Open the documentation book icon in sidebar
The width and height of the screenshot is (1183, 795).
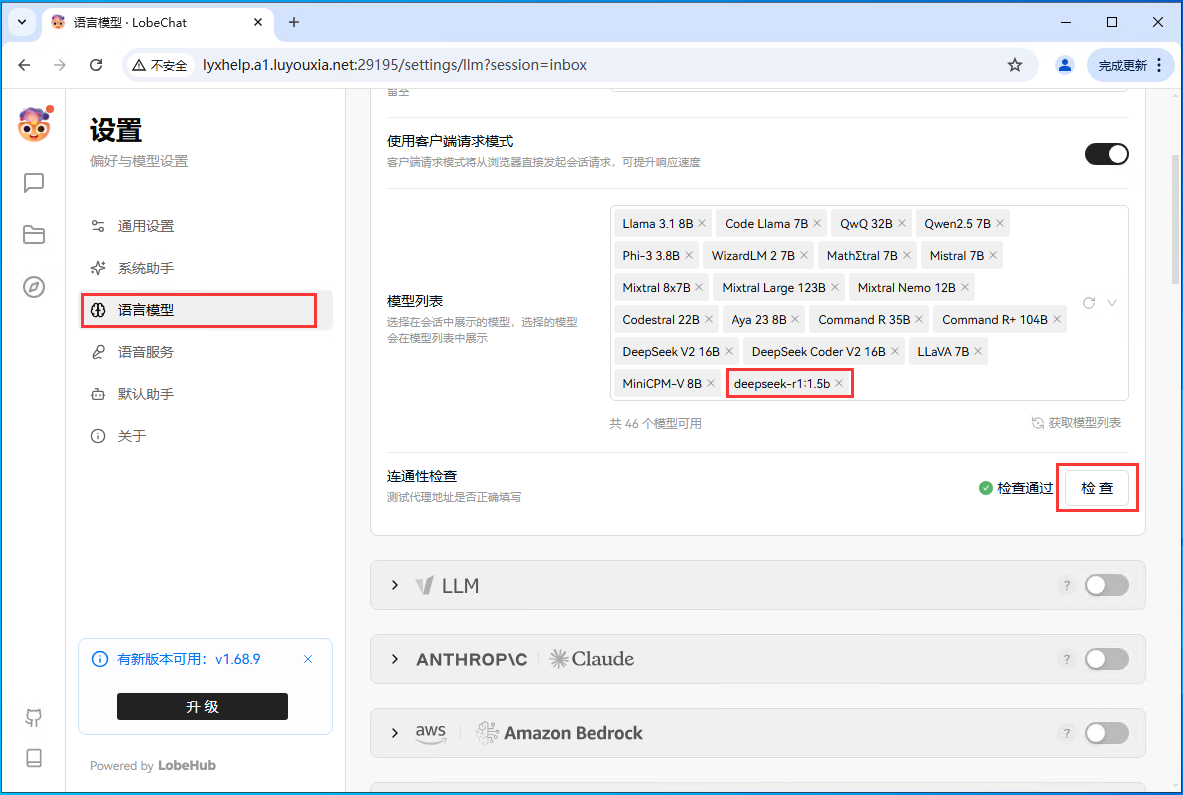pyautogui.click(x=34, y=757)
